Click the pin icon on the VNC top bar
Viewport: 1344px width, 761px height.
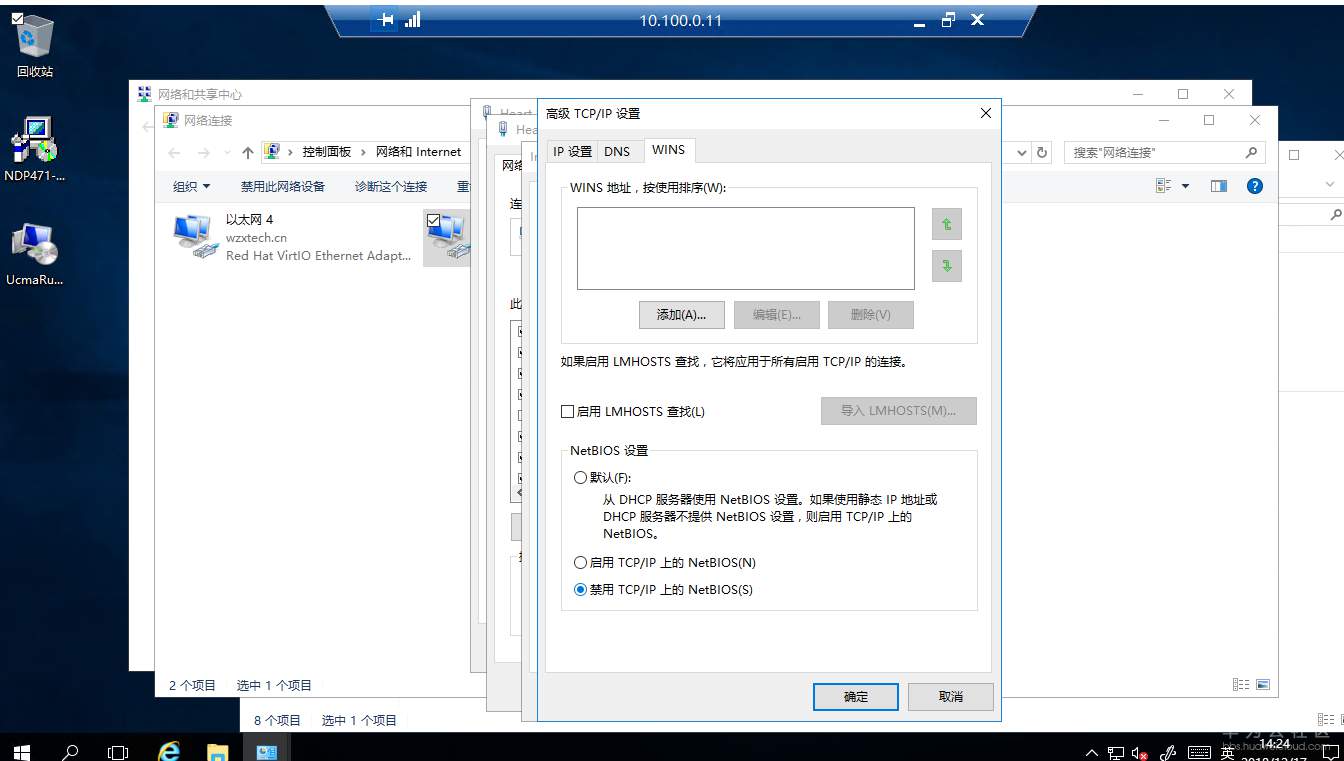[x=383, y=19]
